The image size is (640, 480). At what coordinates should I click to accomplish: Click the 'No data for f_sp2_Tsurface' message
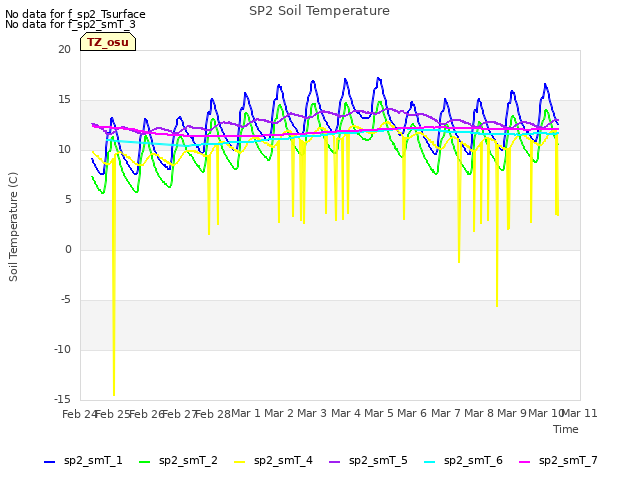coord(75,14)
